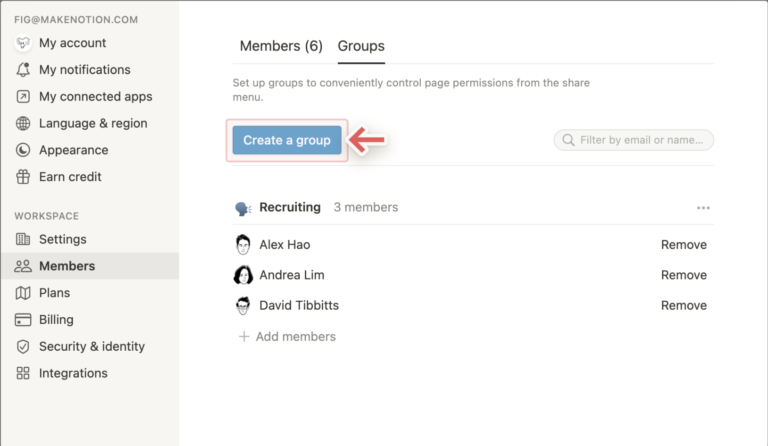Click the Earn credit gift icon
The image size is (768, 446).
tap(23, 177)
